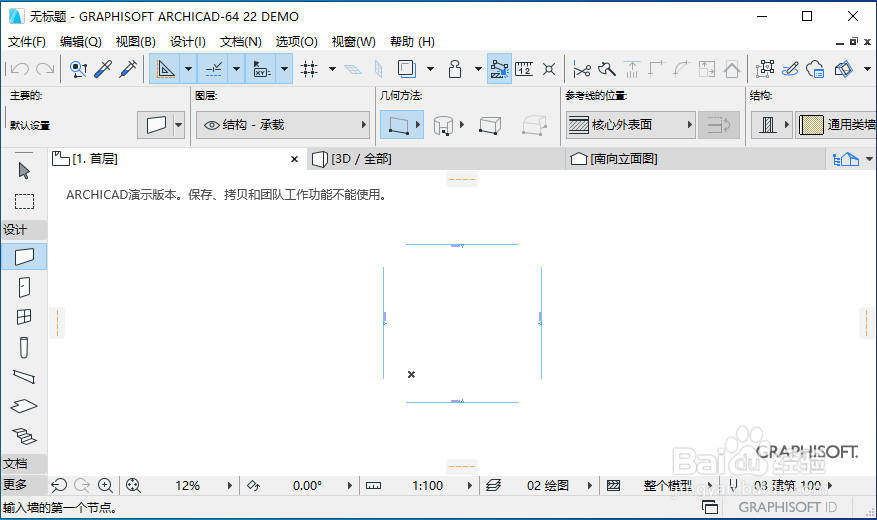
Task: Expand the 文档 toolbox section
Action: click(24, 464)
